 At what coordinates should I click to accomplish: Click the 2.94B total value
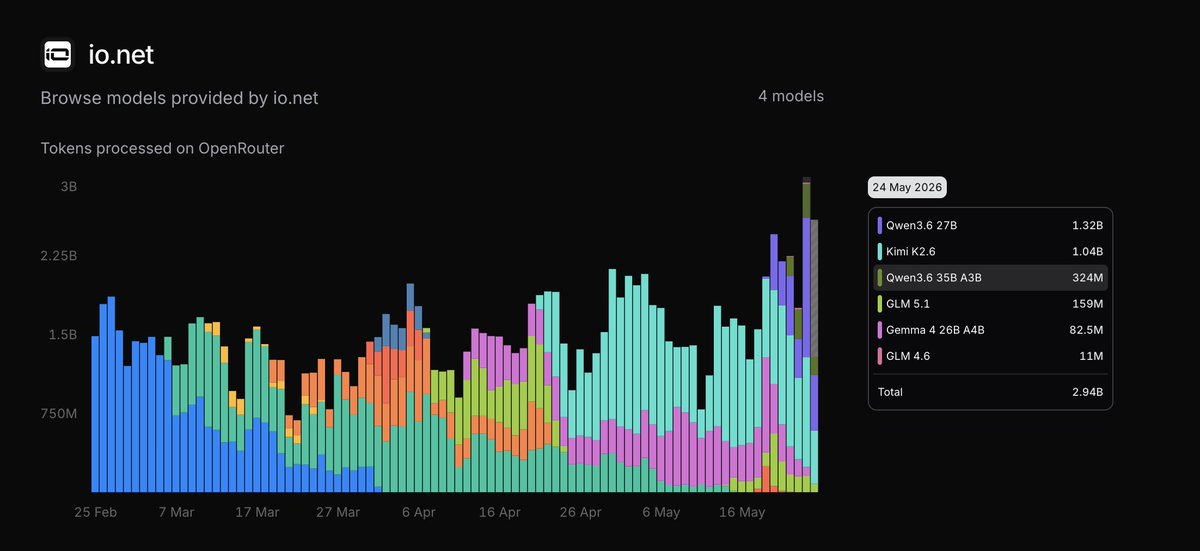[1087, 392]
